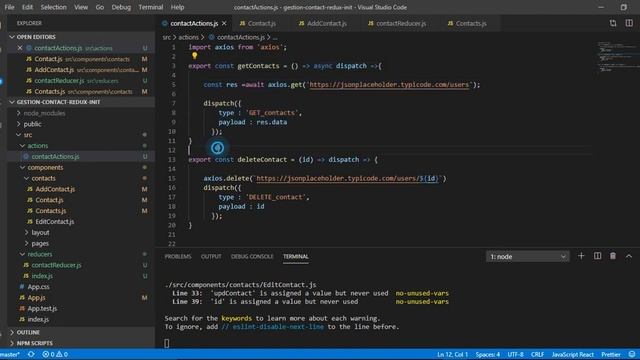Change indentation via Spaces: 4
640x360 pixels.
[x=488, y=354]
